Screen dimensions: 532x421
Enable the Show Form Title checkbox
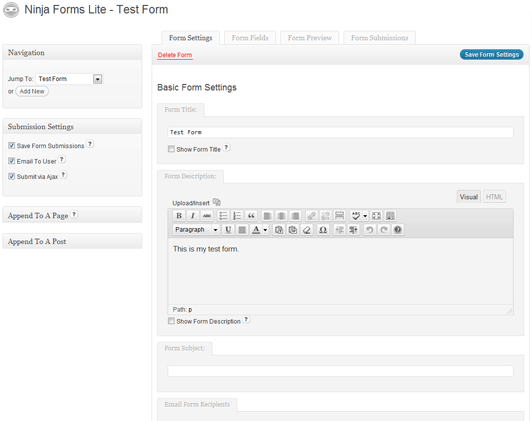tap(171, 149)
